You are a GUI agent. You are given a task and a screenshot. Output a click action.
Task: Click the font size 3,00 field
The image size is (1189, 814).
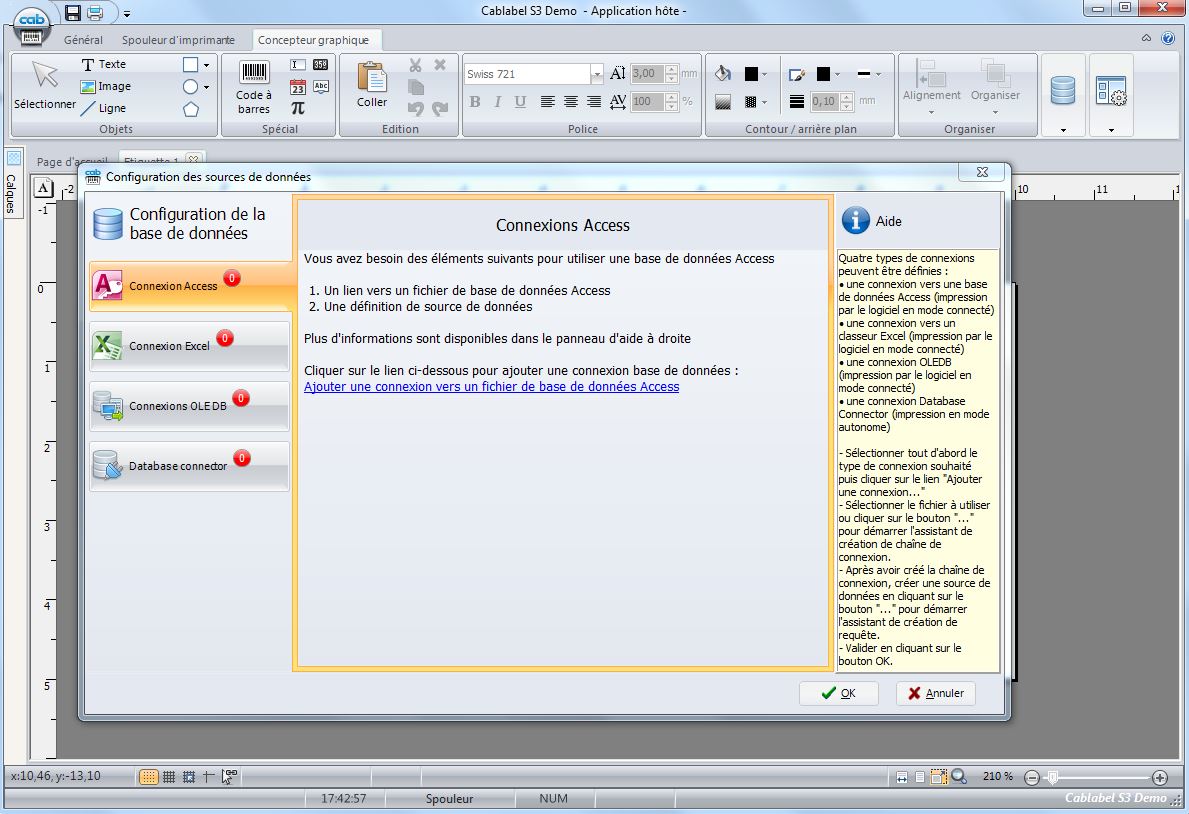click(648, 74)
